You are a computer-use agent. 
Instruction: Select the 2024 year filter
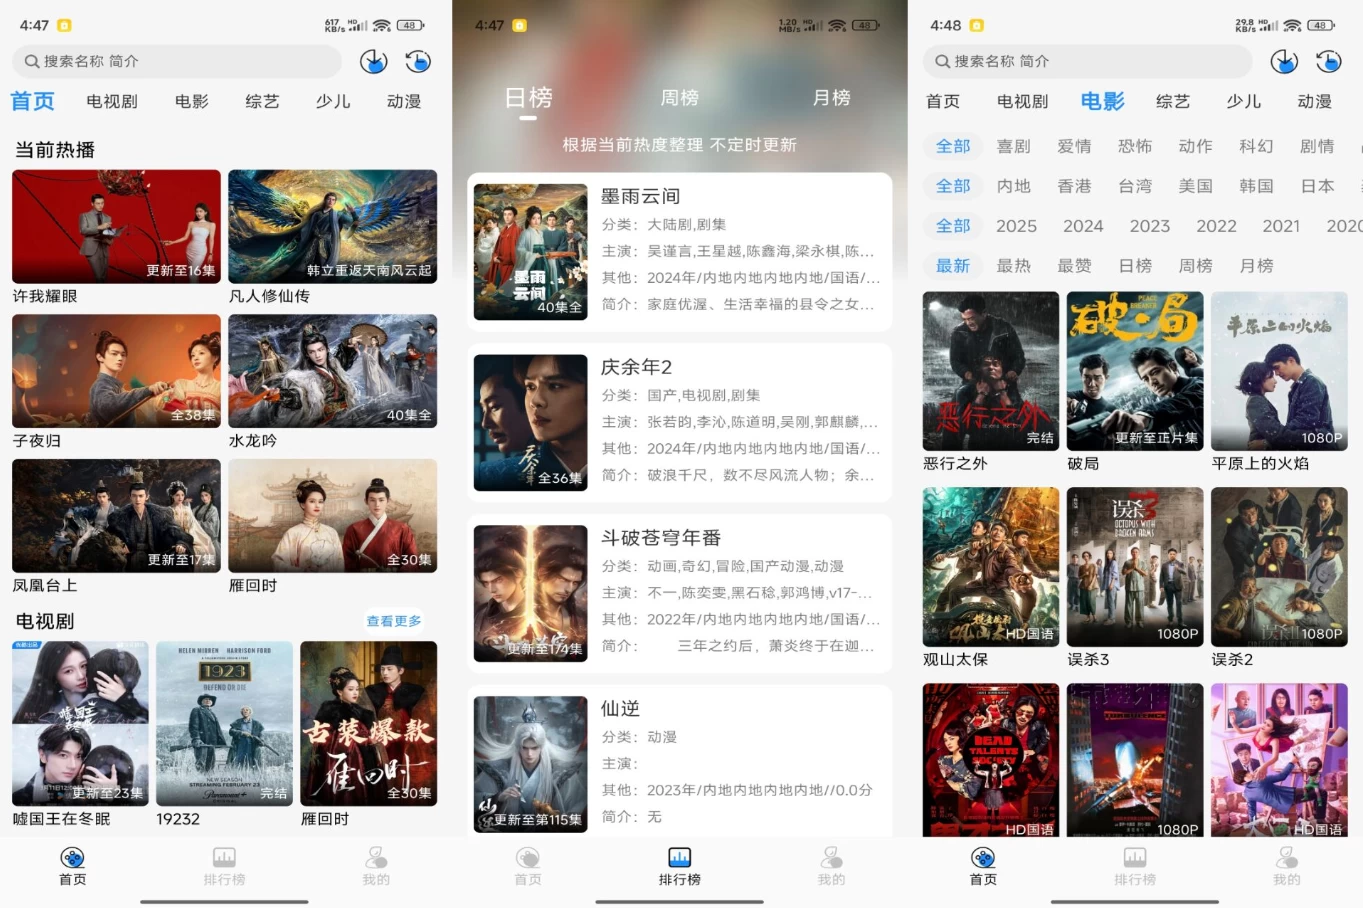[x=1083, y=226]
